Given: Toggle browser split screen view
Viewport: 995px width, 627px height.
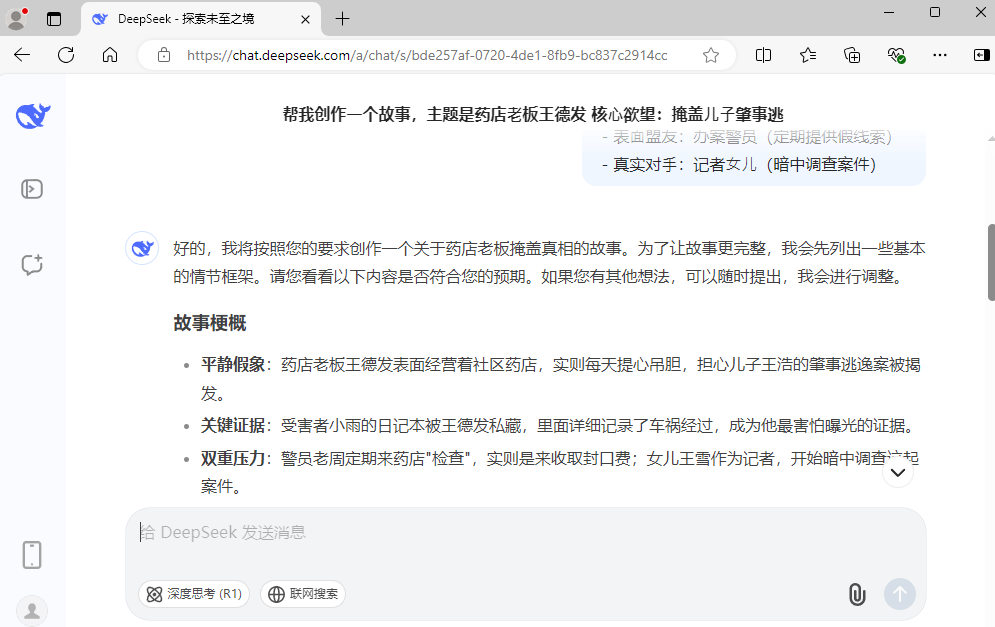Looking at the screenshot, I should pyautogui.click(x=764, y=56).
